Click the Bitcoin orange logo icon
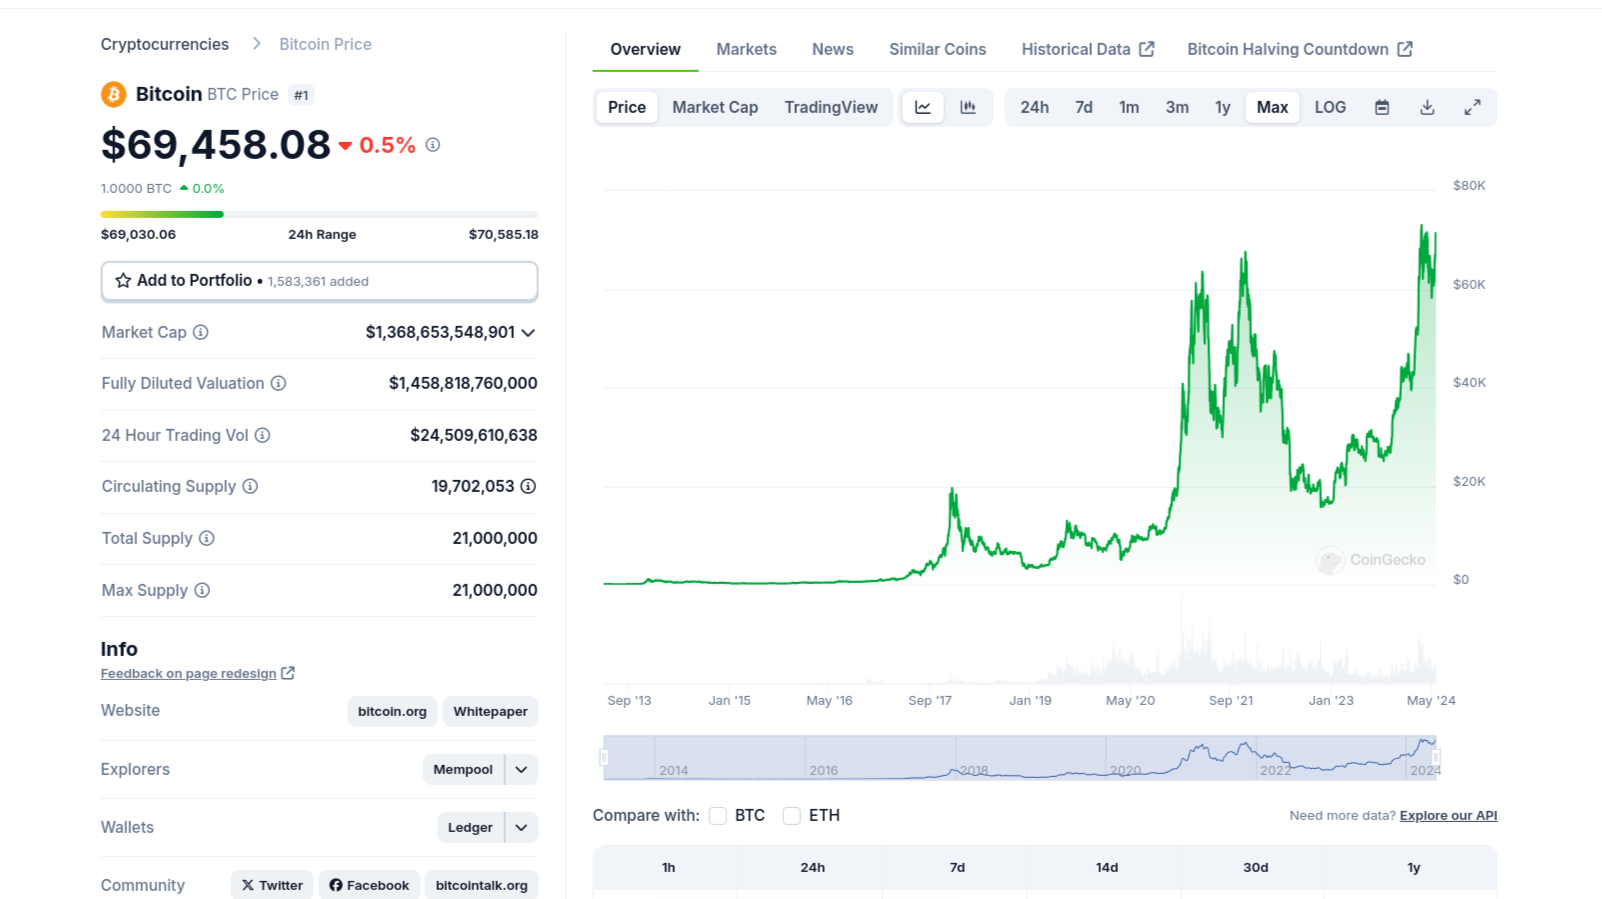 pos(113,94)
